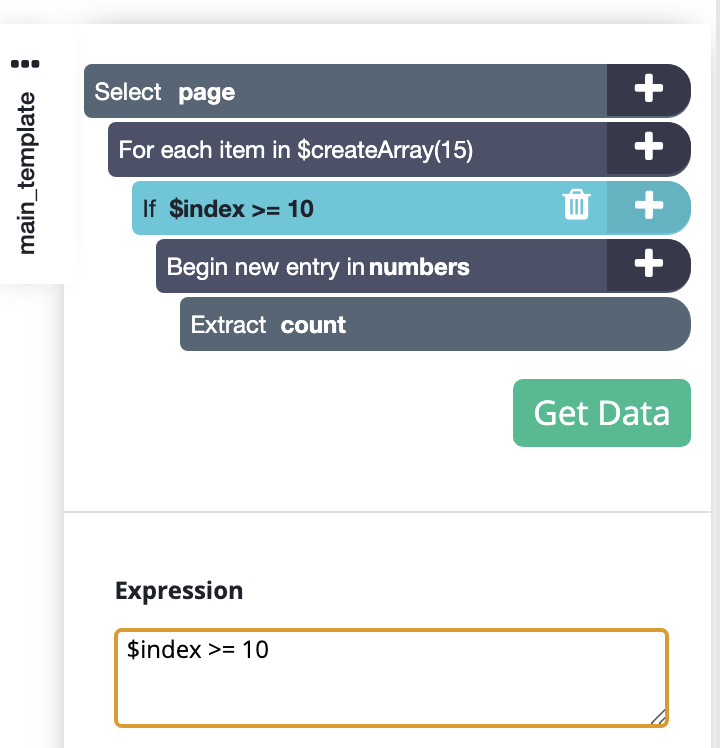Click the bold "page" selection name
720x748 pixels.
pyautogui.click(x=206, y=93)
